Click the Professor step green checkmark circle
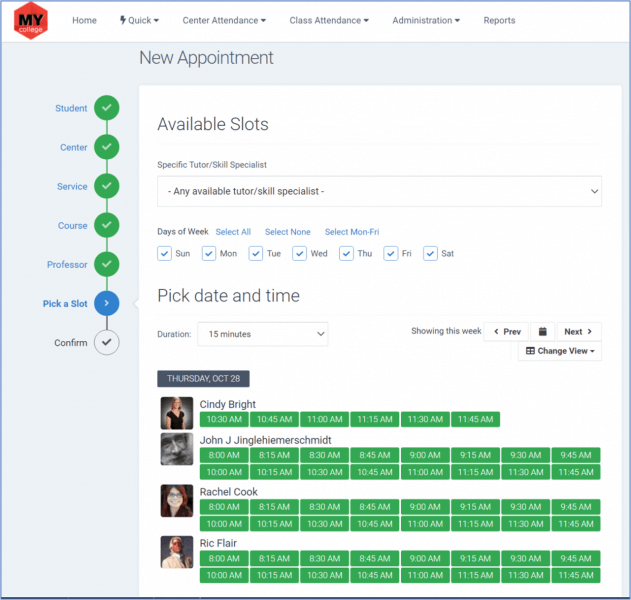This screenshot has width=631, height=600. (107, 264)
